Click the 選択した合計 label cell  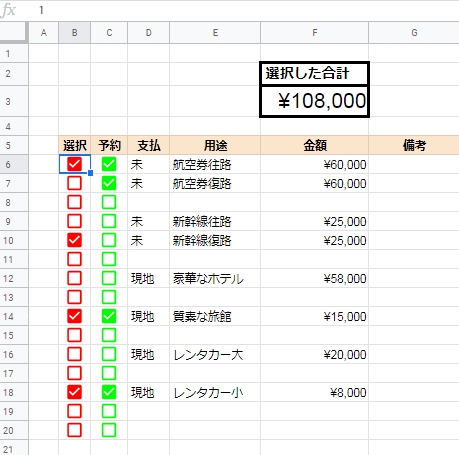tap(314, 73)
